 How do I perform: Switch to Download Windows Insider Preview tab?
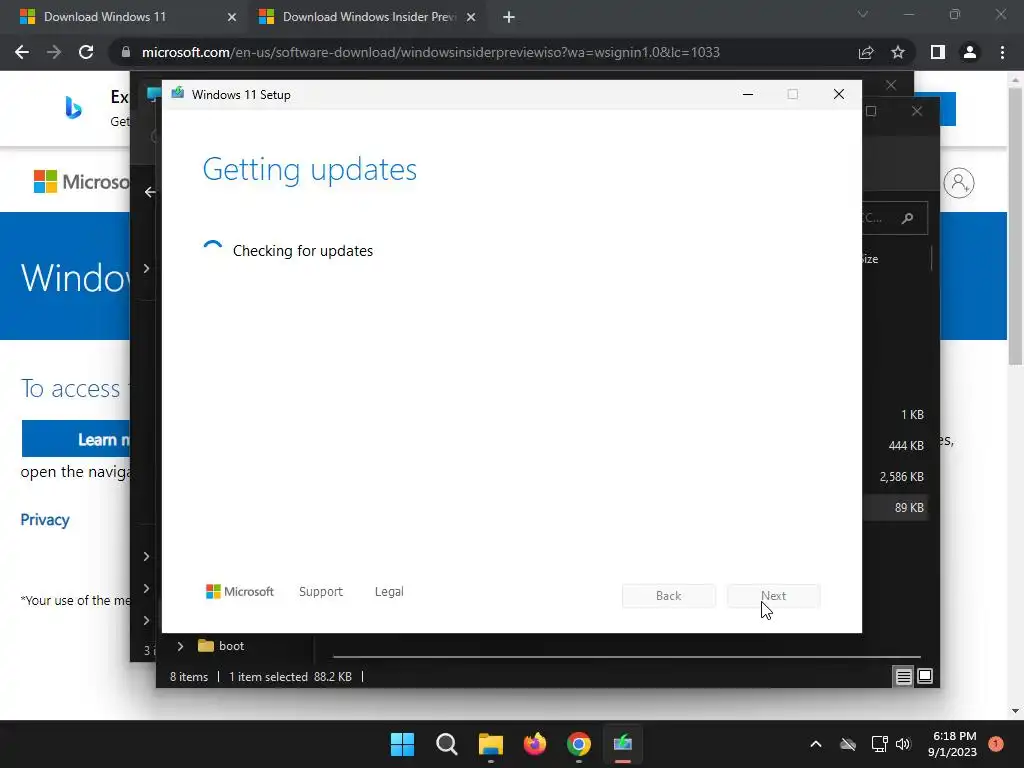(368, 17)
